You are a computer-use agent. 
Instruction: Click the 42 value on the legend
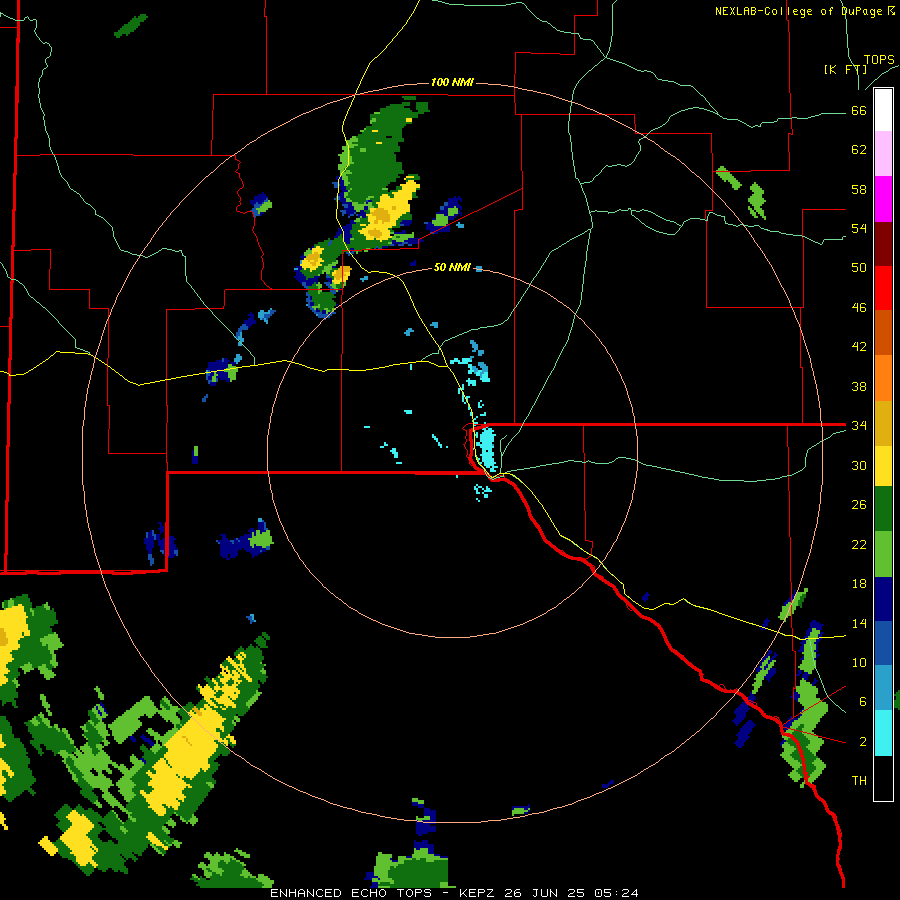[x=859, y=346]
